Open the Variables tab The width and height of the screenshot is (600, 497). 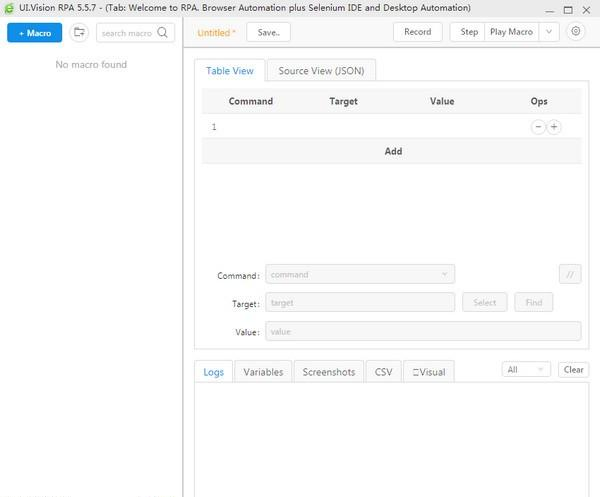click(263, 372)
